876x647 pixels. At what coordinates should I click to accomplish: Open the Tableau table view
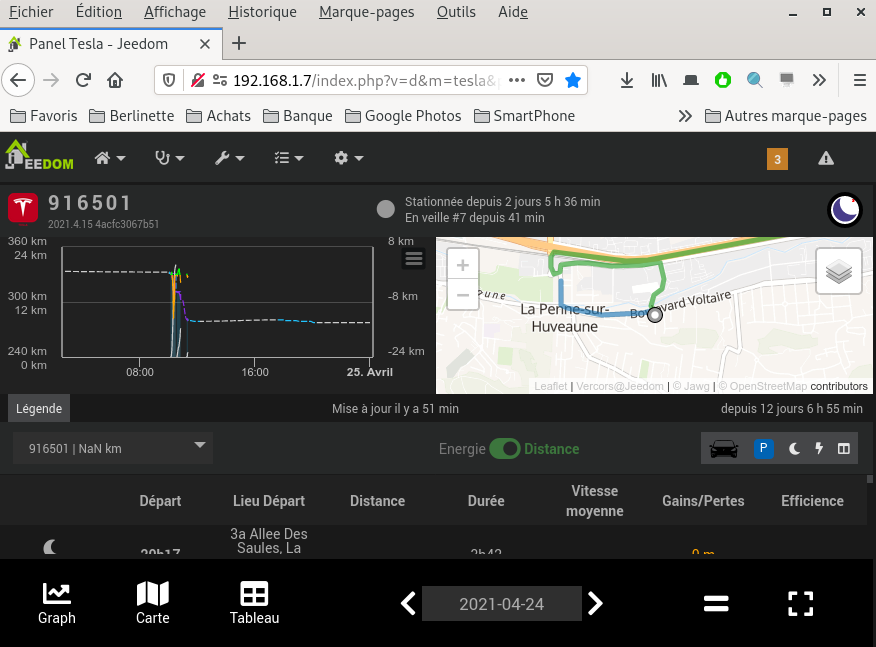(x=254, y=603)
